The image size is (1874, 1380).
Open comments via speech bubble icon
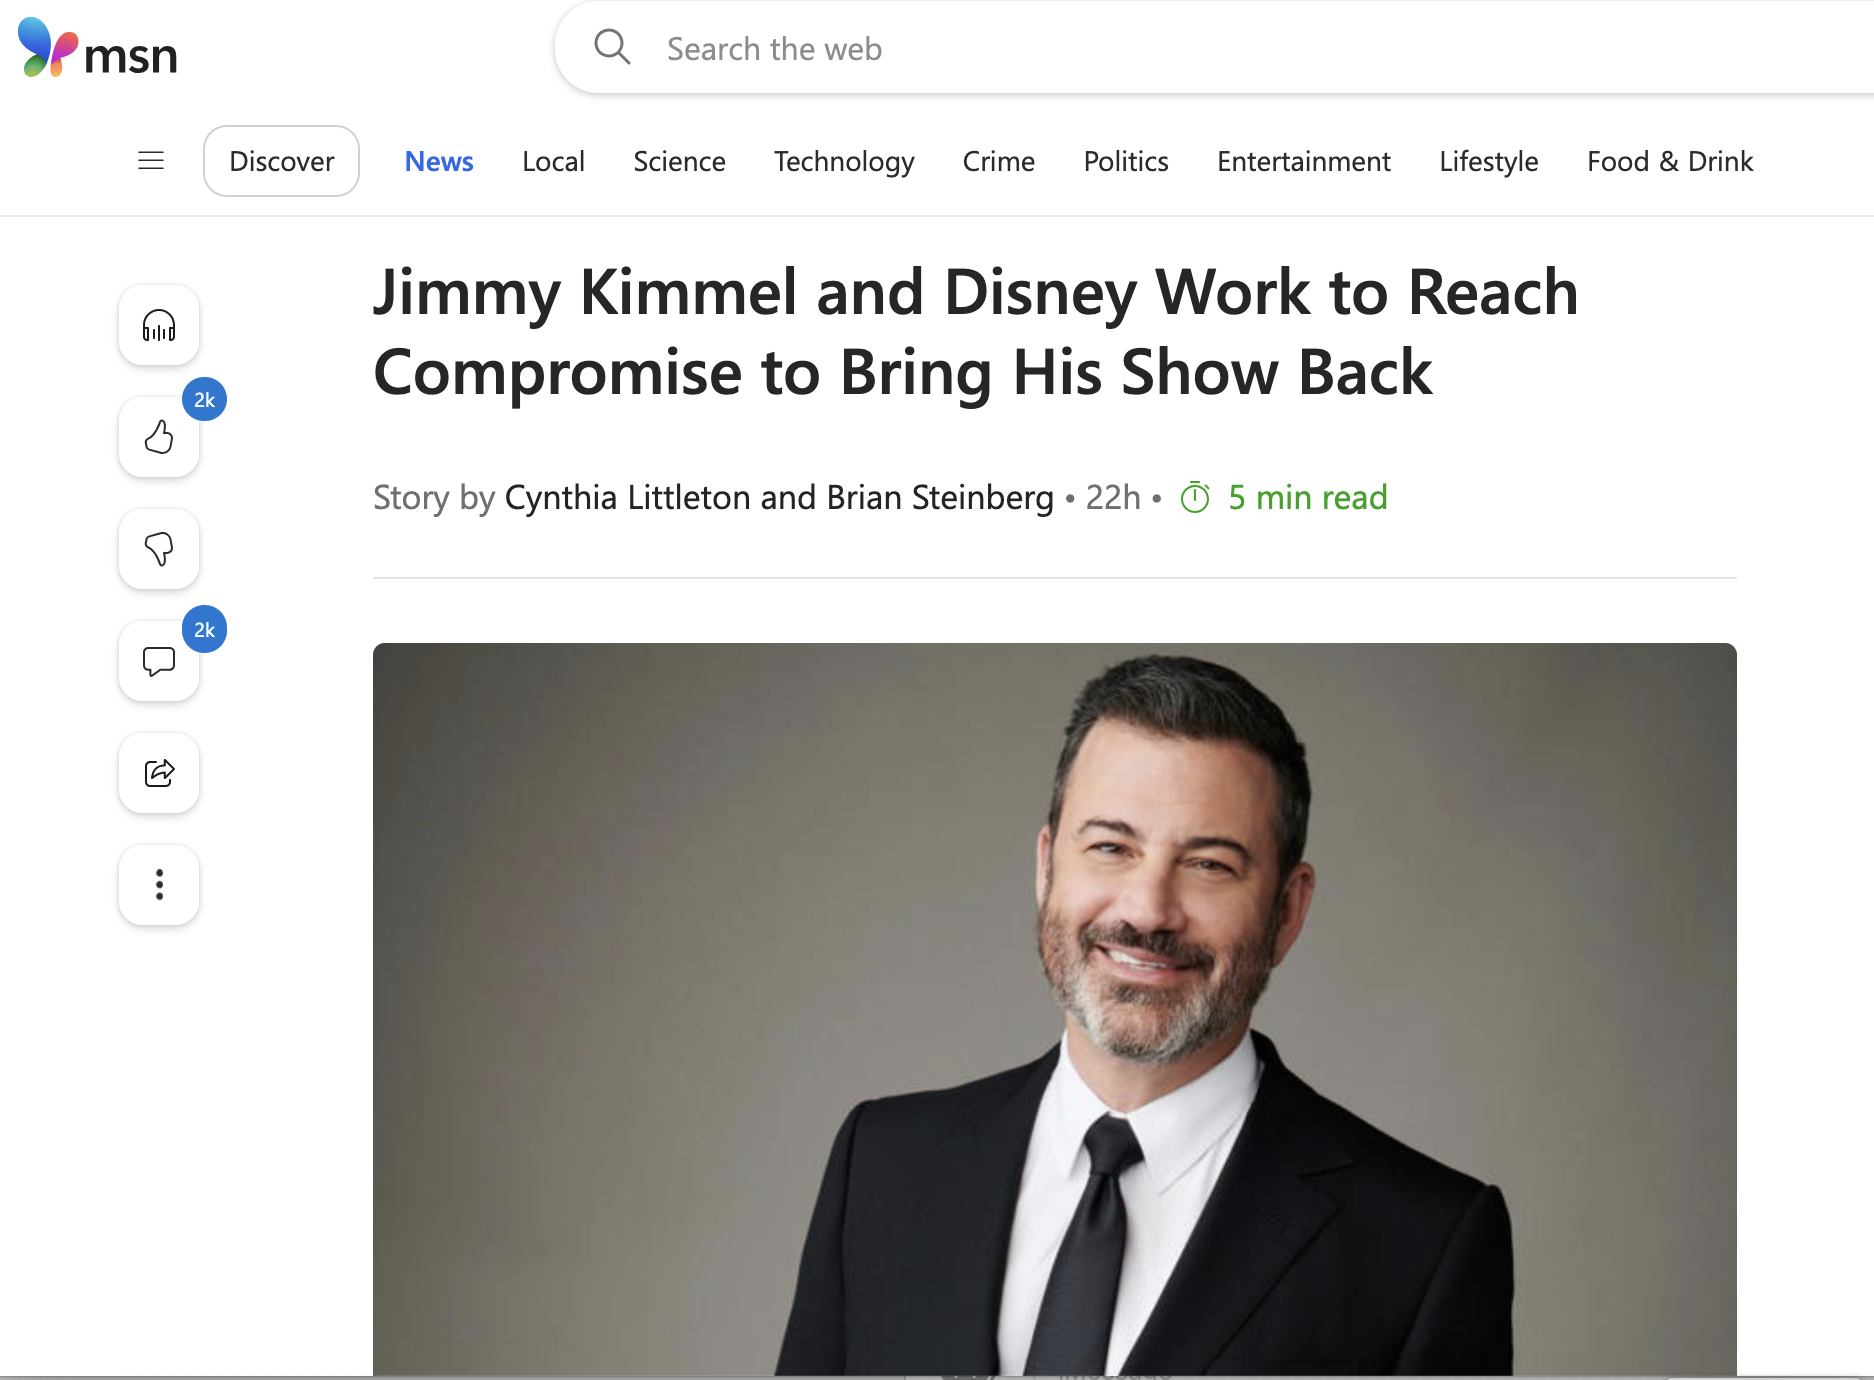[159, 661]
